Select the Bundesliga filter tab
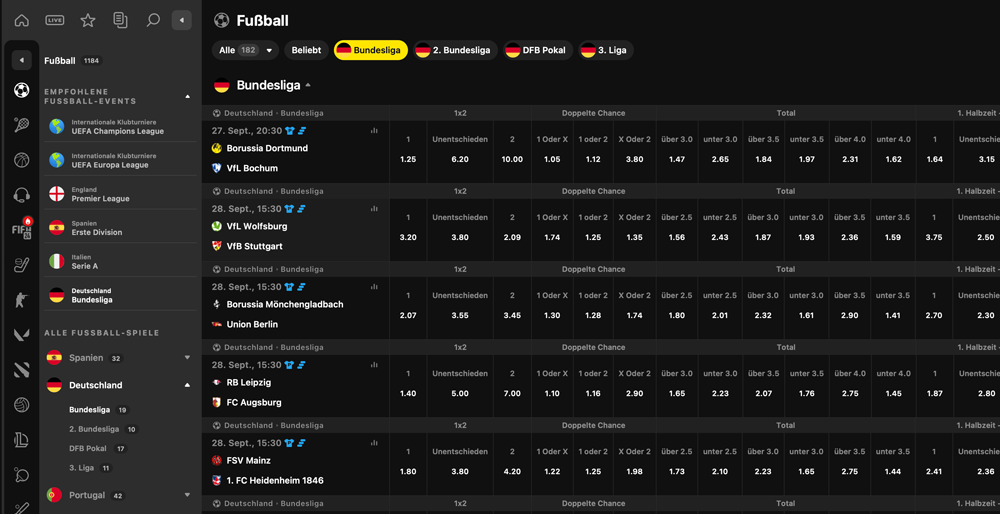This screenshot has height=514, width=1000. tap(371, 50)
